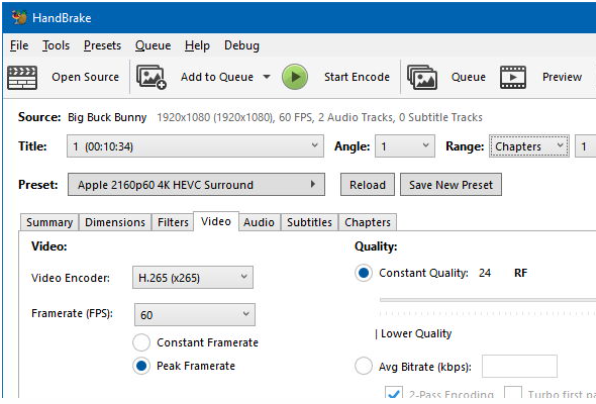Click the green Start Encode play icon
Screen dimensions: 596x404
pyautogui.click(x=295, y=77)
